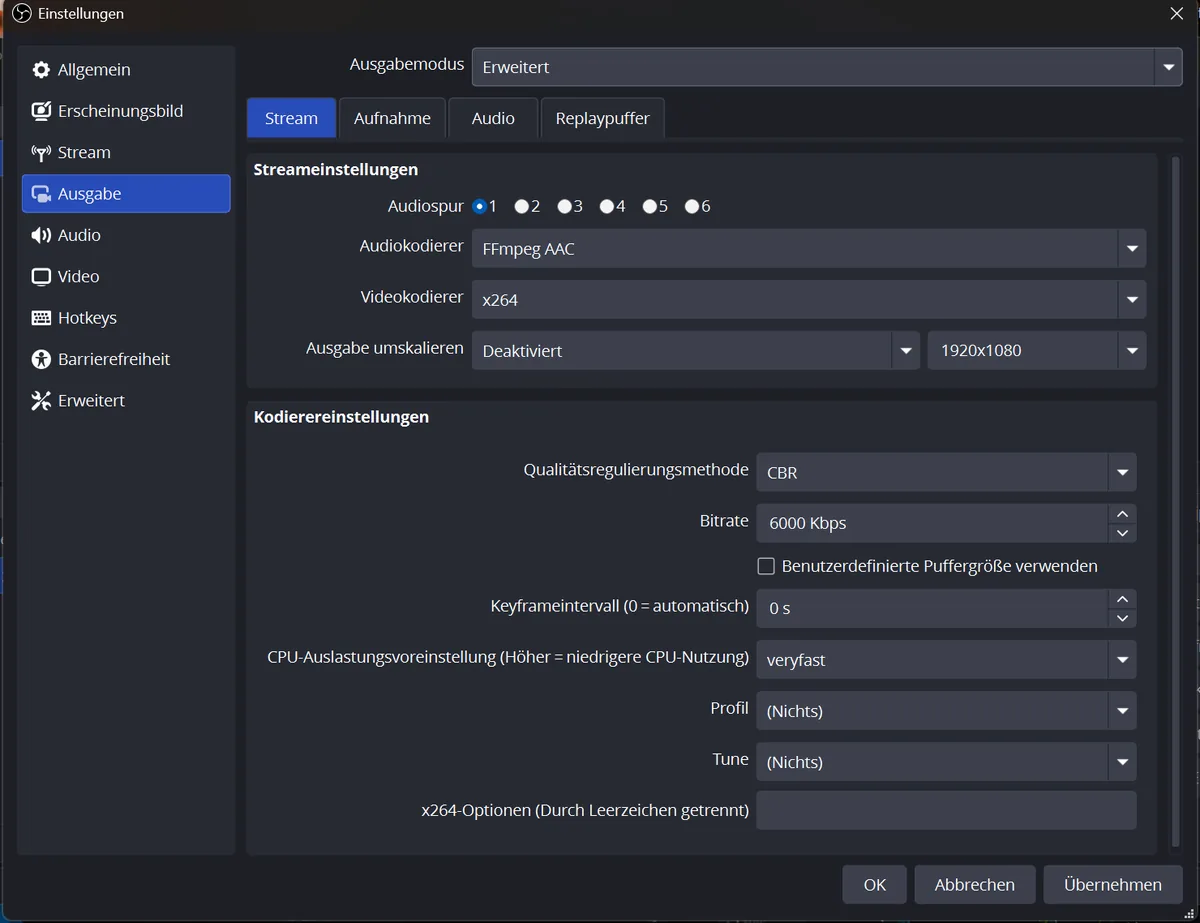This screenshot has width=1200, height=923.
Task: Click the Audio speaker icon in the sidebar
Action: pos(41,235)
